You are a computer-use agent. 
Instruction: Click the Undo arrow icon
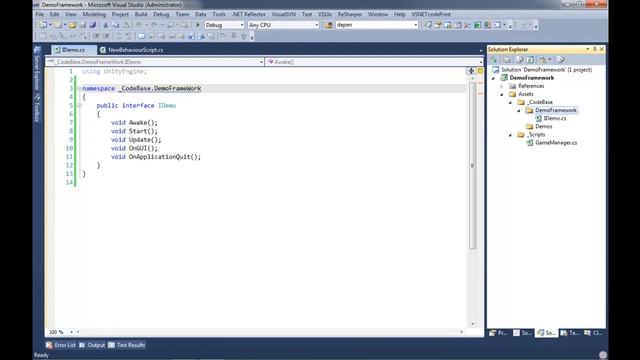(x=139, y=25)
